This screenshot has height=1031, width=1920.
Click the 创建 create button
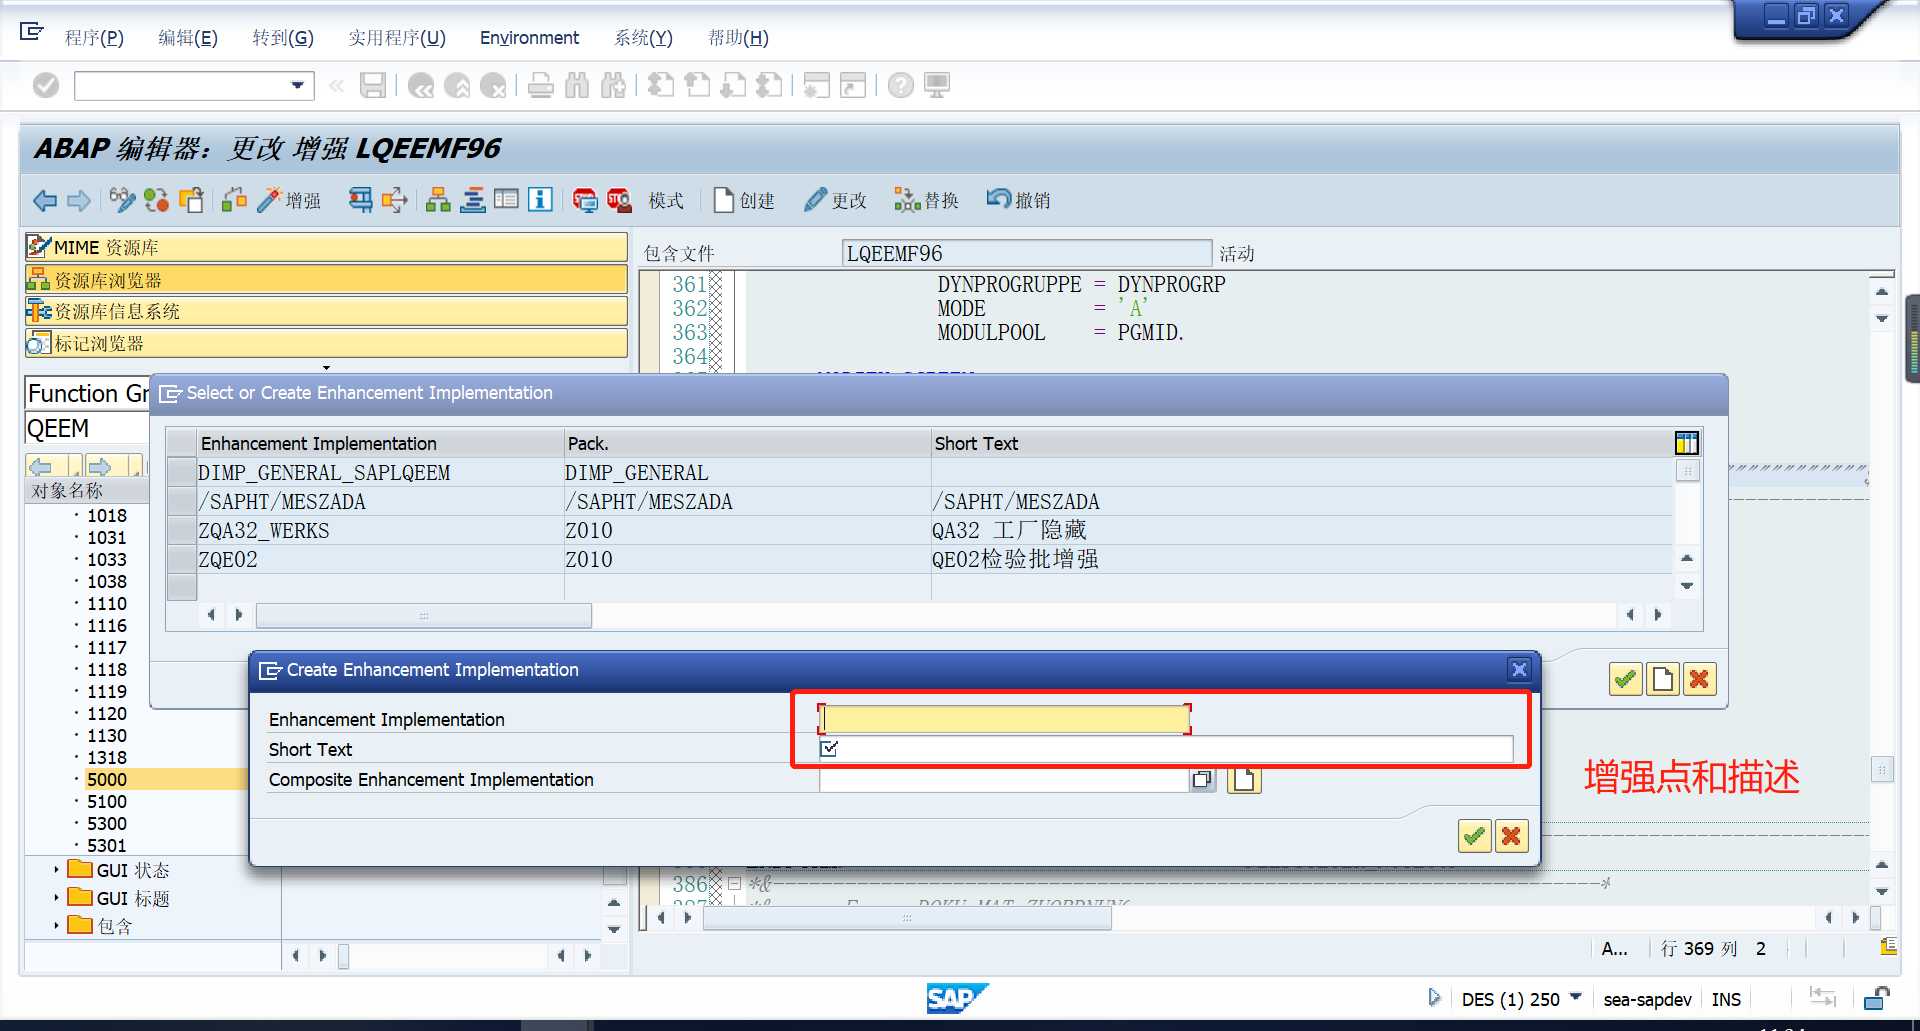(x=745, y=200)
